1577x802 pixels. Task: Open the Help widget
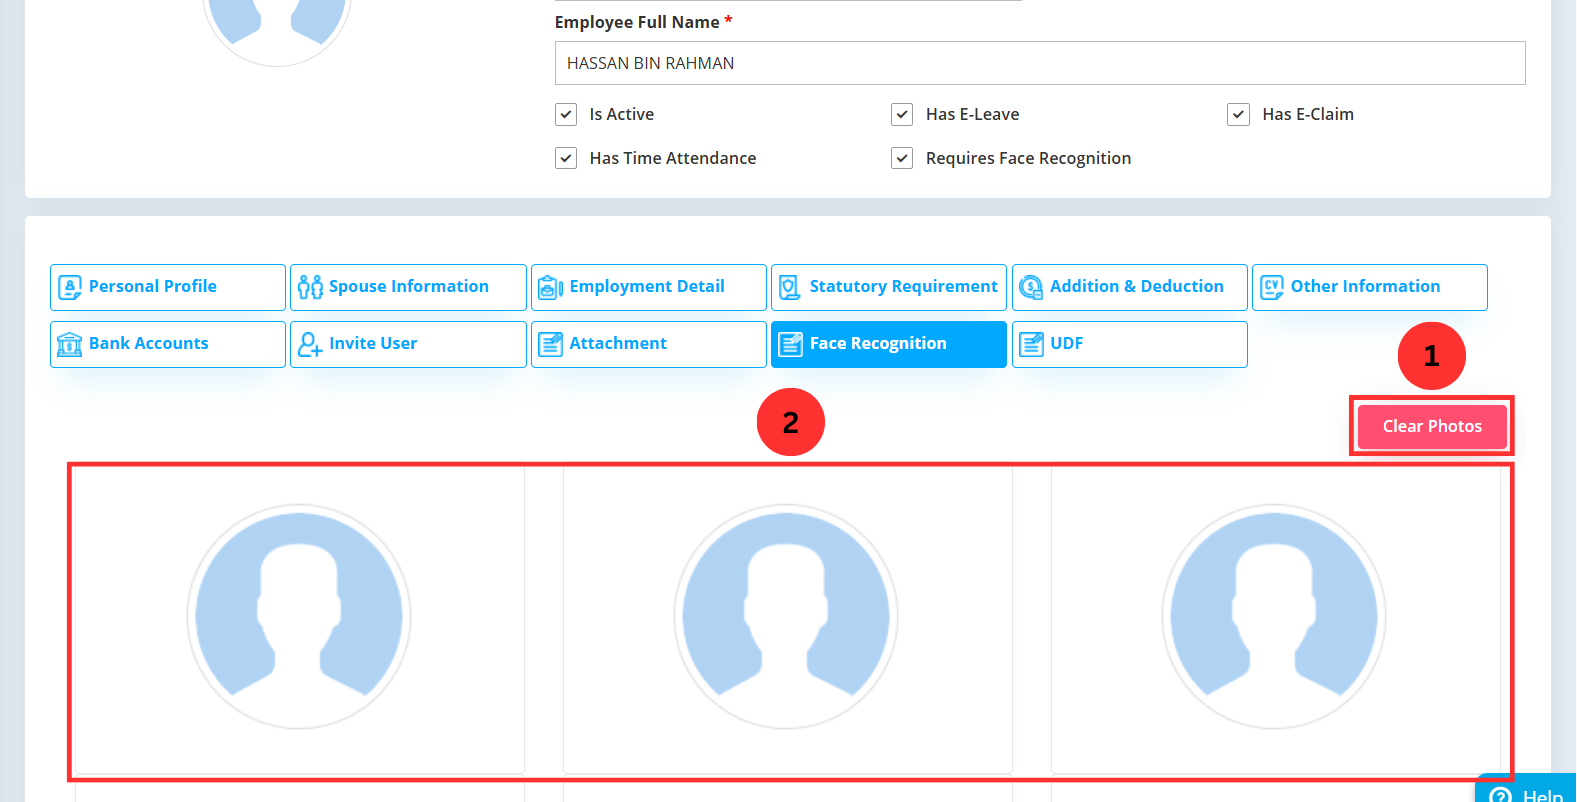pos(1526,793)
